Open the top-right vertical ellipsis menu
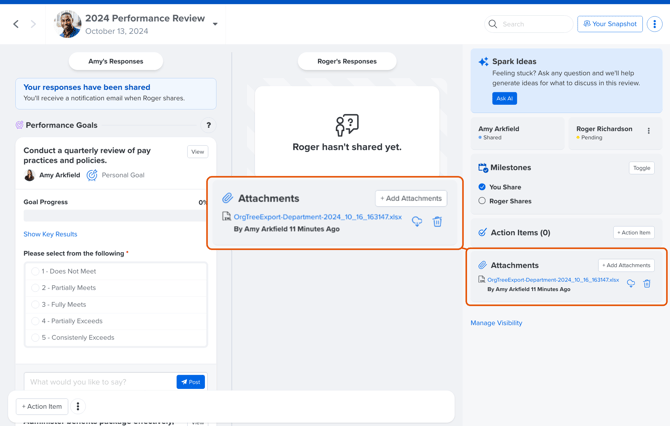670x426 pixels. (654, 24)
